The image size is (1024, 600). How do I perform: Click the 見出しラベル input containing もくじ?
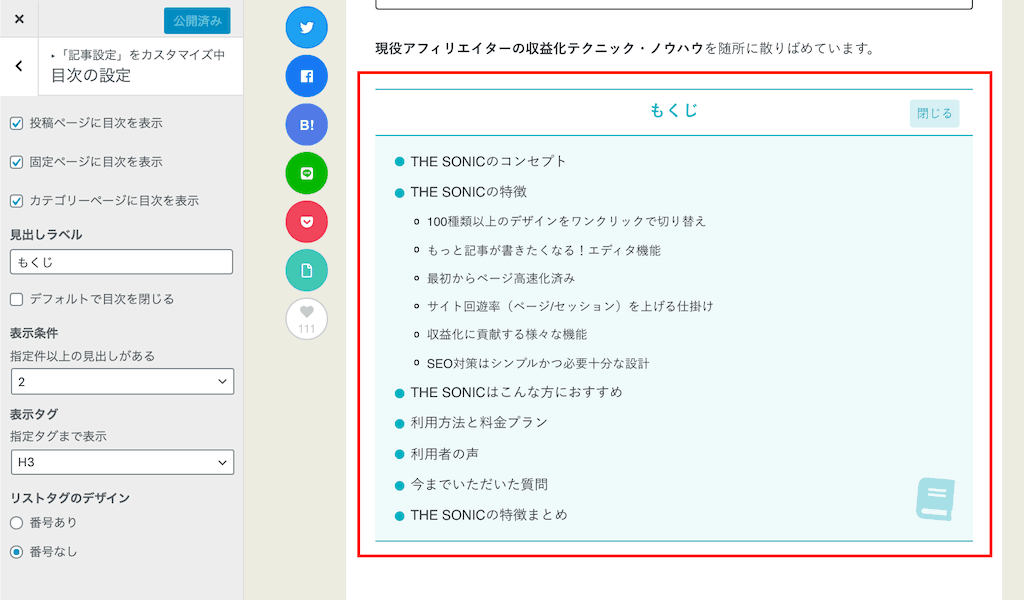(121, 262)
